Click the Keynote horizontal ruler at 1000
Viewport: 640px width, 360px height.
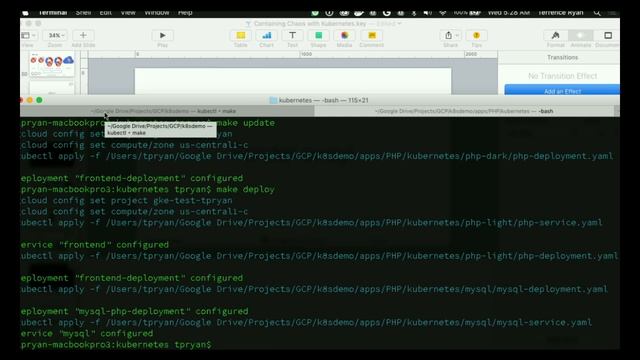[x=306, y=54]
